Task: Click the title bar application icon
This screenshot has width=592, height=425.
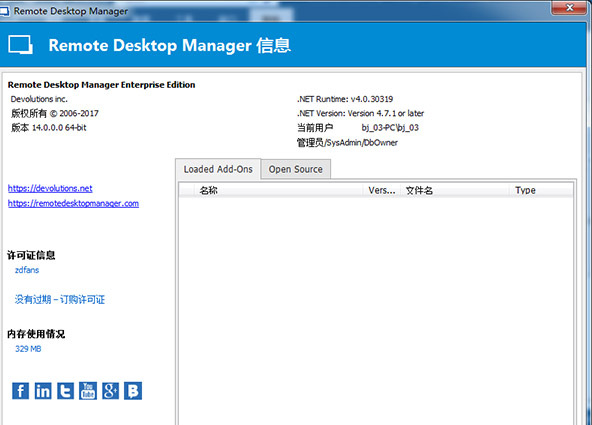Action: point(5,11)
